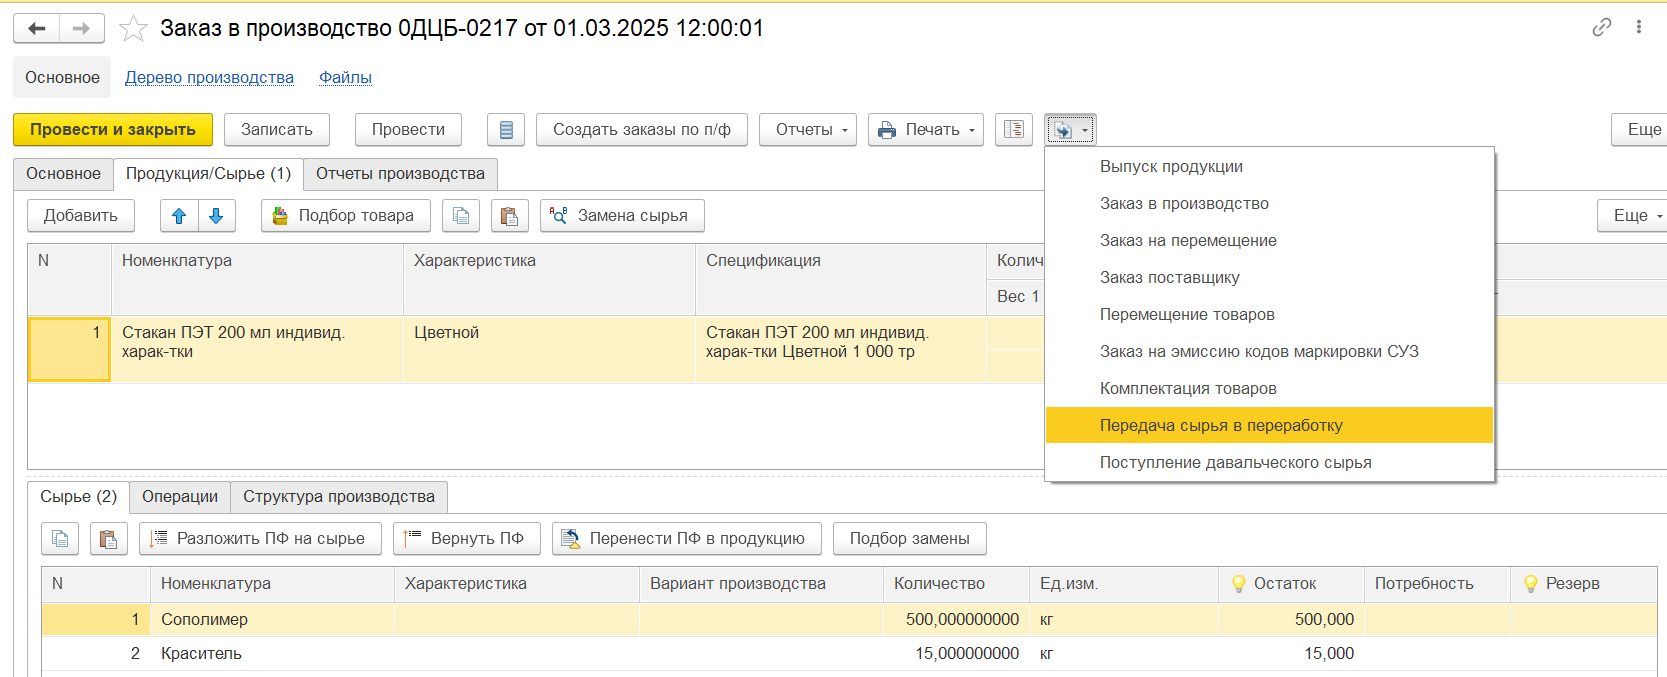This screenshot has width=1667, height=677.
Task: Open the Операции tab
Action: coord(180,497)
